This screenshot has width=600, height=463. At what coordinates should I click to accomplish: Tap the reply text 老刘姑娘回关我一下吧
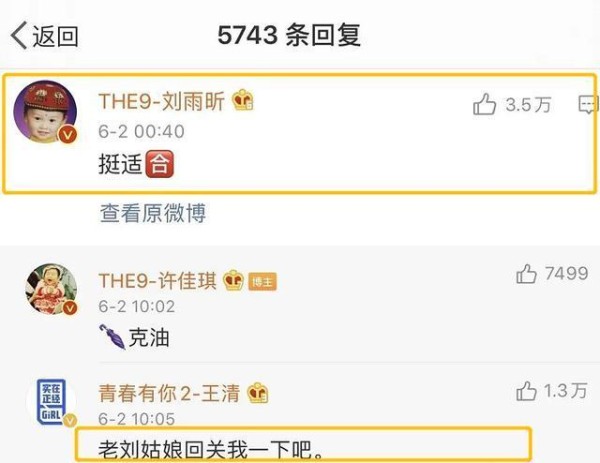click(211, 449)
